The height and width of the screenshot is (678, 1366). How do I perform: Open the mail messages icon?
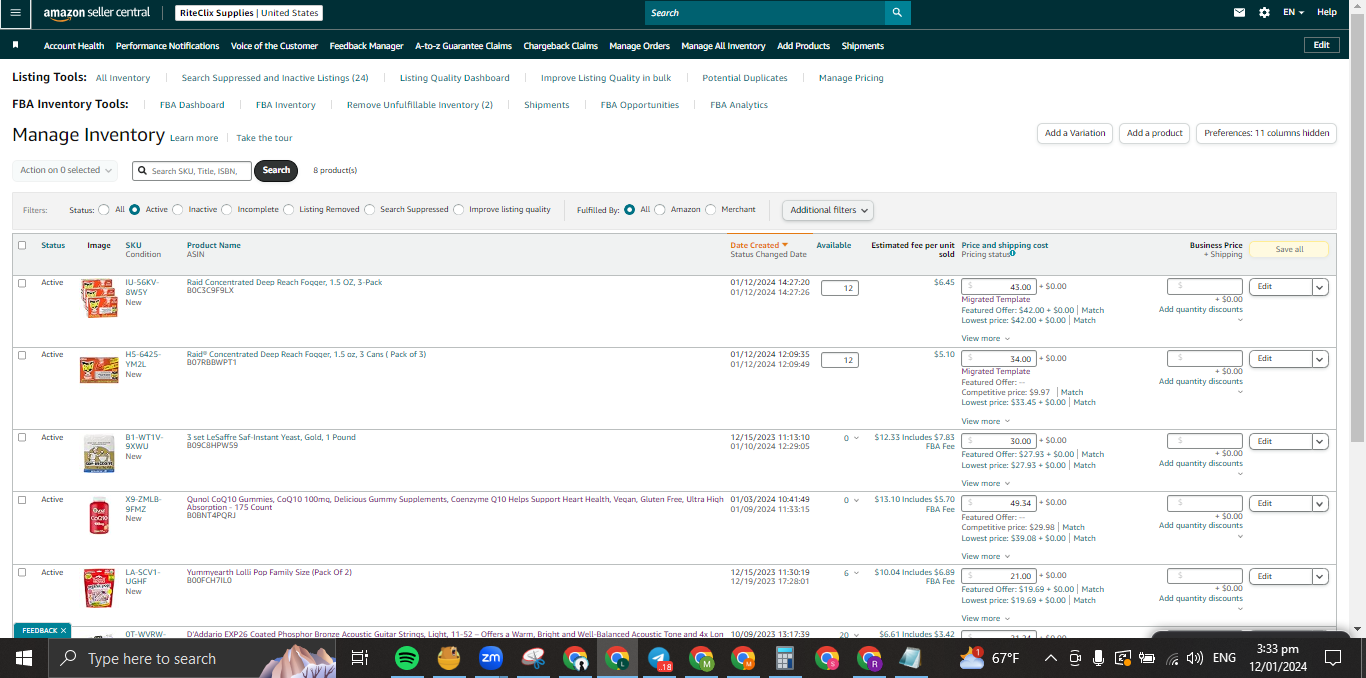pos(1240,13)
